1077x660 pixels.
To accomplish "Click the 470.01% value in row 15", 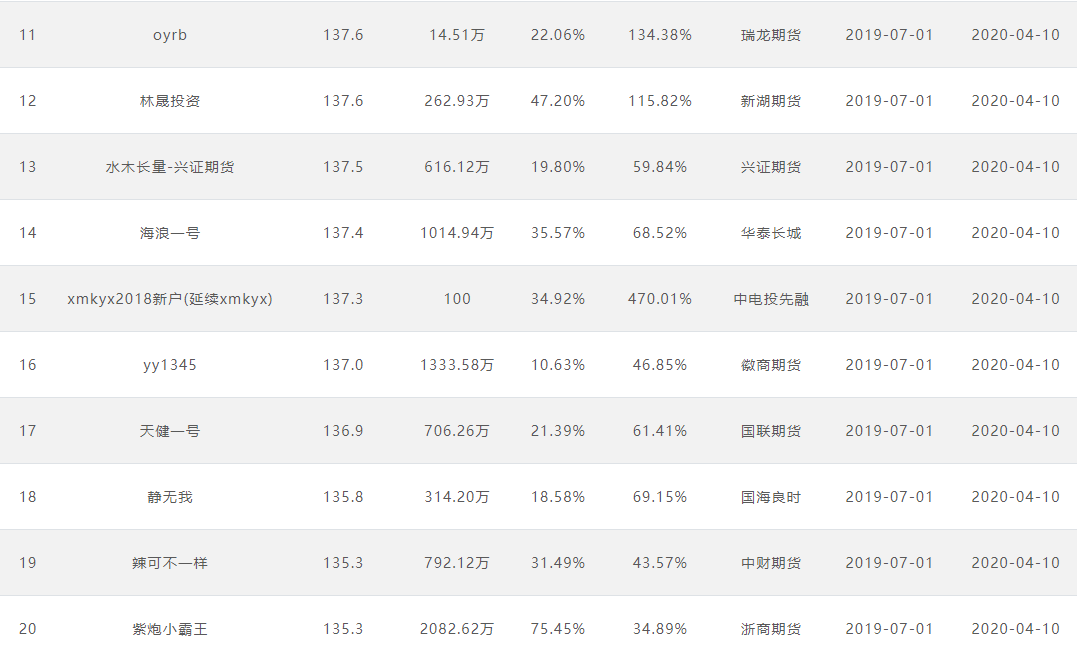I will click(659, 299).
